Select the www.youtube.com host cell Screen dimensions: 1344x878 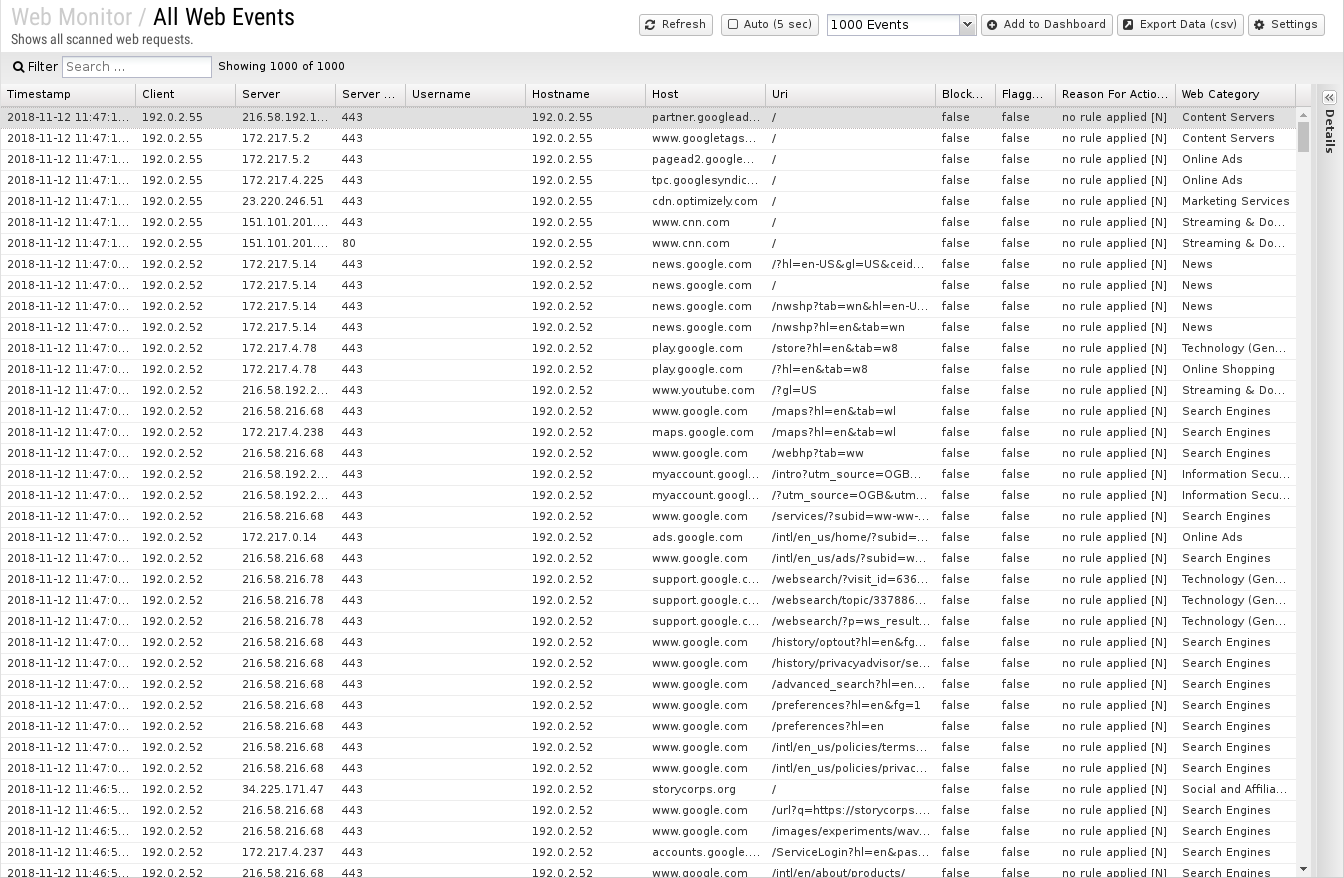(x=705, y=390)
